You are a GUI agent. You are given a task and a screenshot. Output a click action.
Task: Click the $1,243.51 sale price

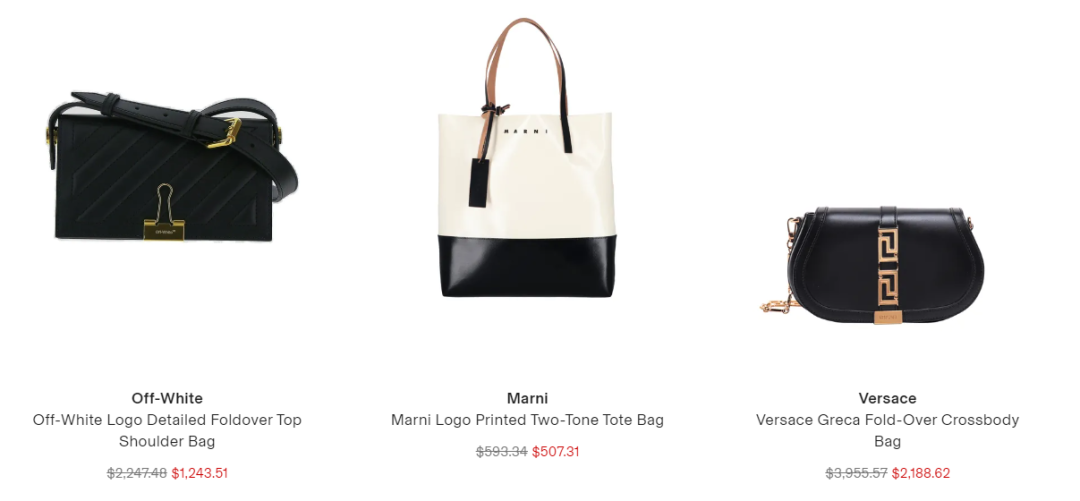(x=200, y=473)
